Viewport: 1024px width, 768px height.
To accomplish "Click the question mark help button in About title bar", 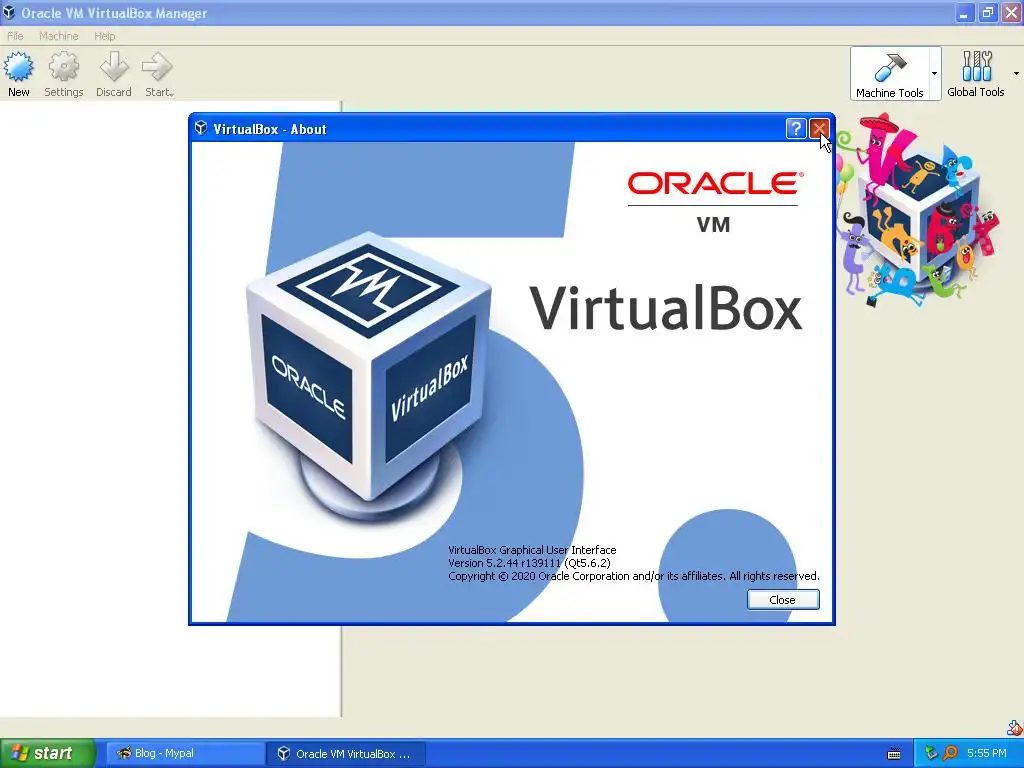I will pyautogui.click(x=795, y=129).
